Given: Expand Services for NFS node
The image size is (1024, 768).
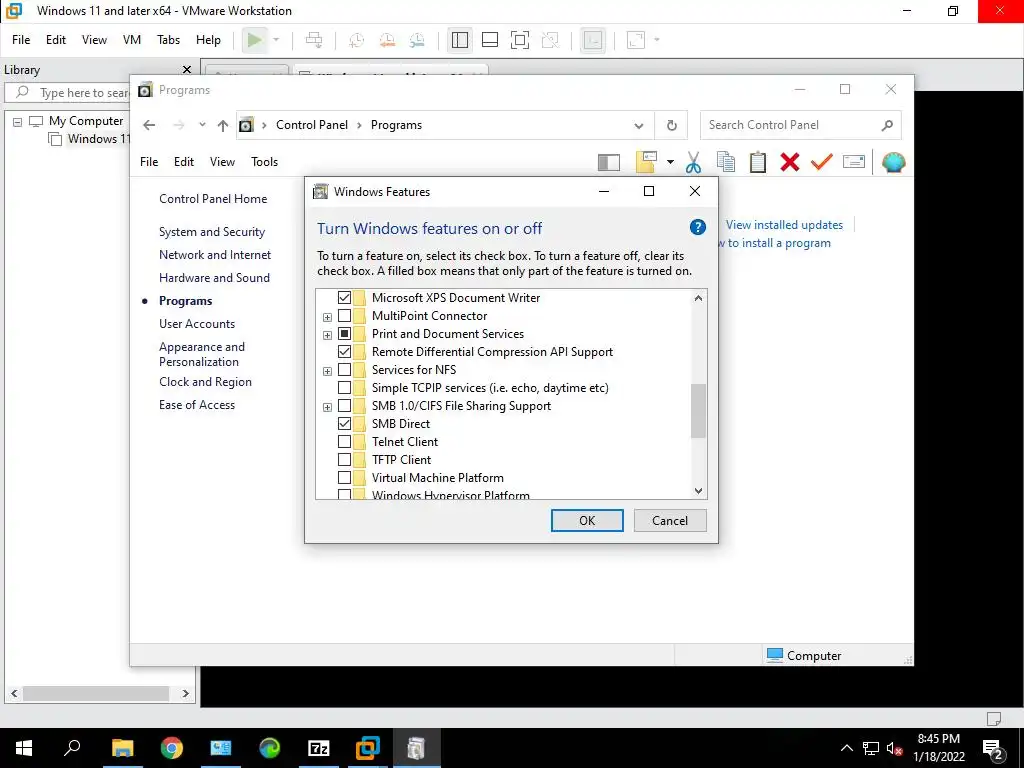Looking at the screenshot, I should [327, 371].
